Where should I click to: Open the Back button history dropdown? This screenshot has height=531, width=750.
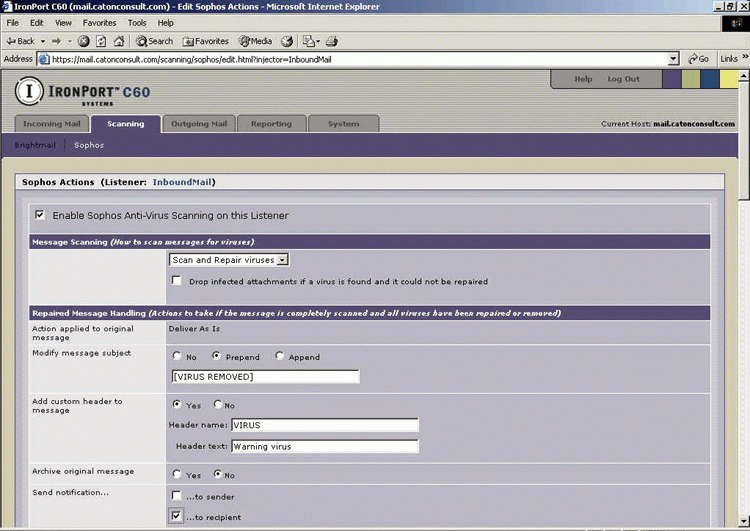click(43, 41)
